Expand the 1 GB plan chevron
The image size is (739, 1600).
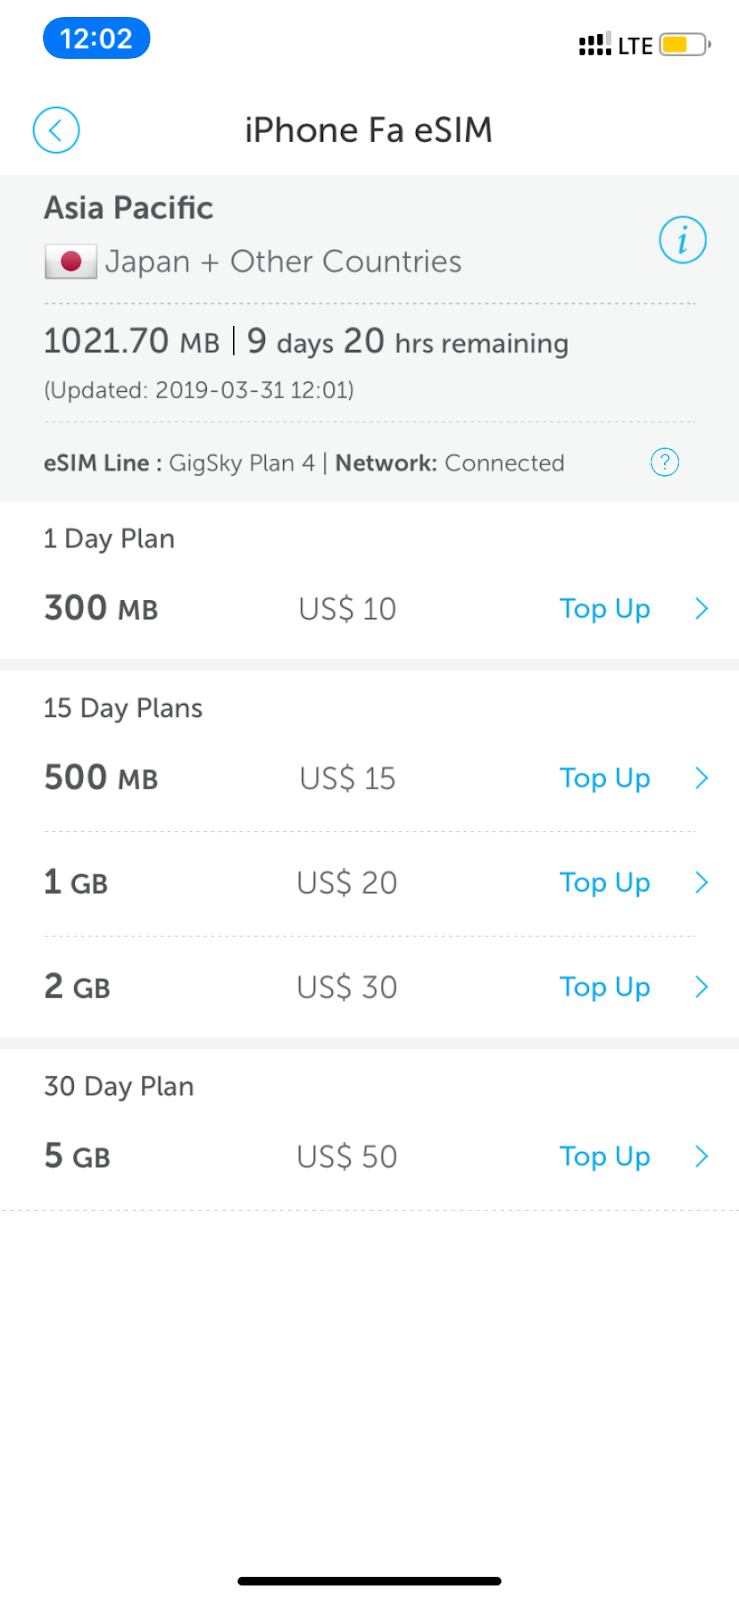702,882
